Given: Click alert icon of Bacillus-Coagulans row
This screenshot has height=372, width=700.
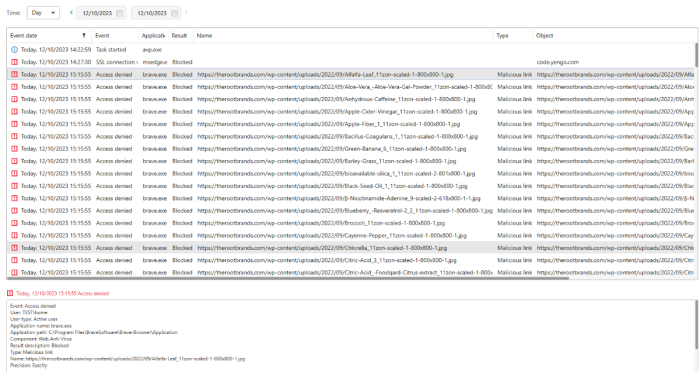Looking at the screenshot, I should [x=14, y=137].
